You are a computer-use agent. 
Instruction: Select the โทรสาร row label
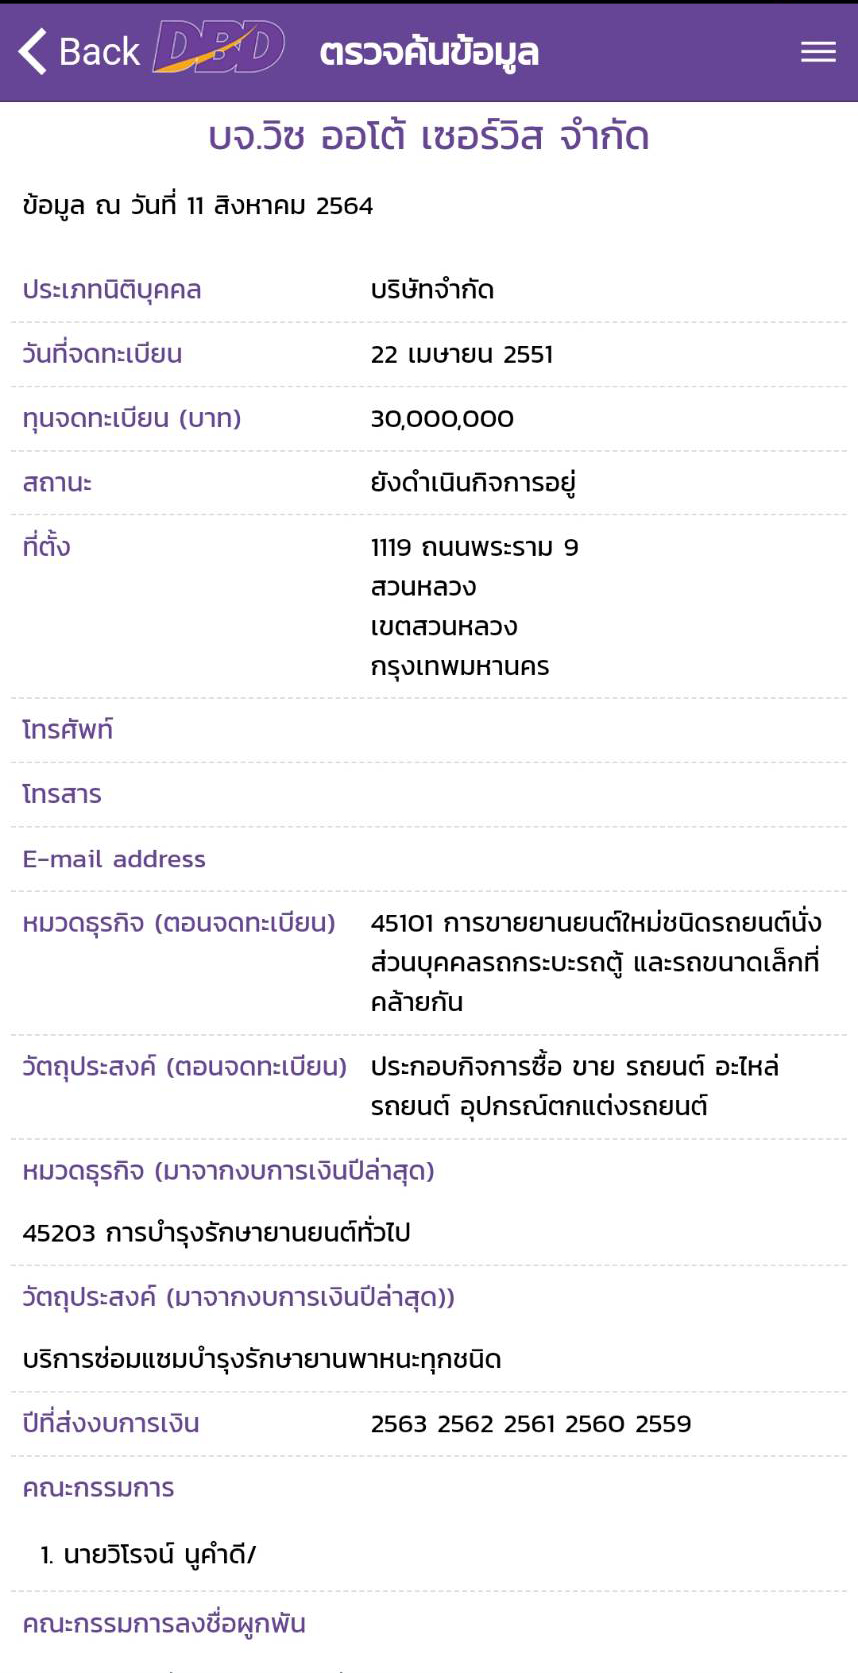coord(62,794)
